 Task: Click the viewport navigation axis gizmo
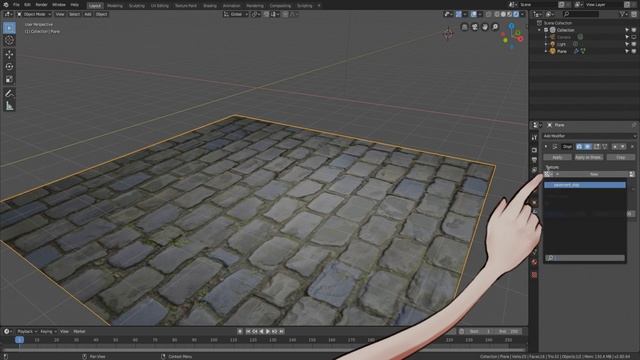pyautogui.click(x=512, y=35)
